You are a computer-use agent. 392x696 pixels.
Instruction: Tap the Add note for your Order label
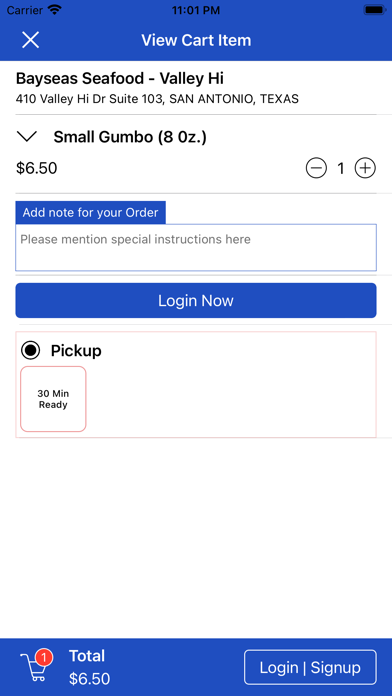coord(91,213)
